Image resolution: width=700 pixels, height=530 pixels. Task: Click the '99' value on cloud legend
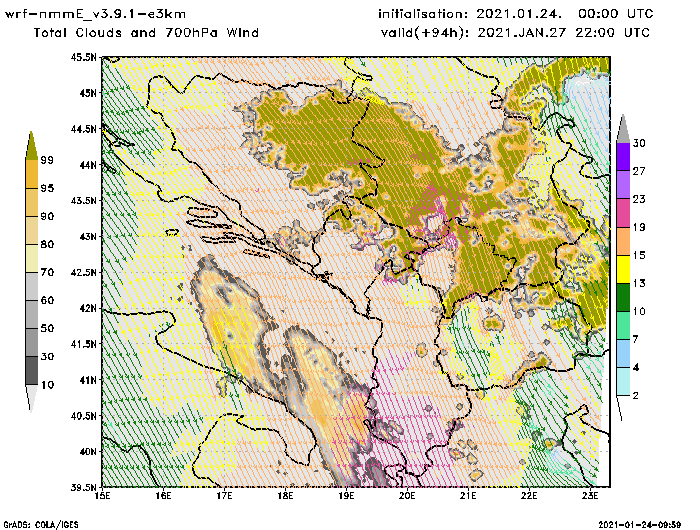pyautogui.click(x=47, y=160)
